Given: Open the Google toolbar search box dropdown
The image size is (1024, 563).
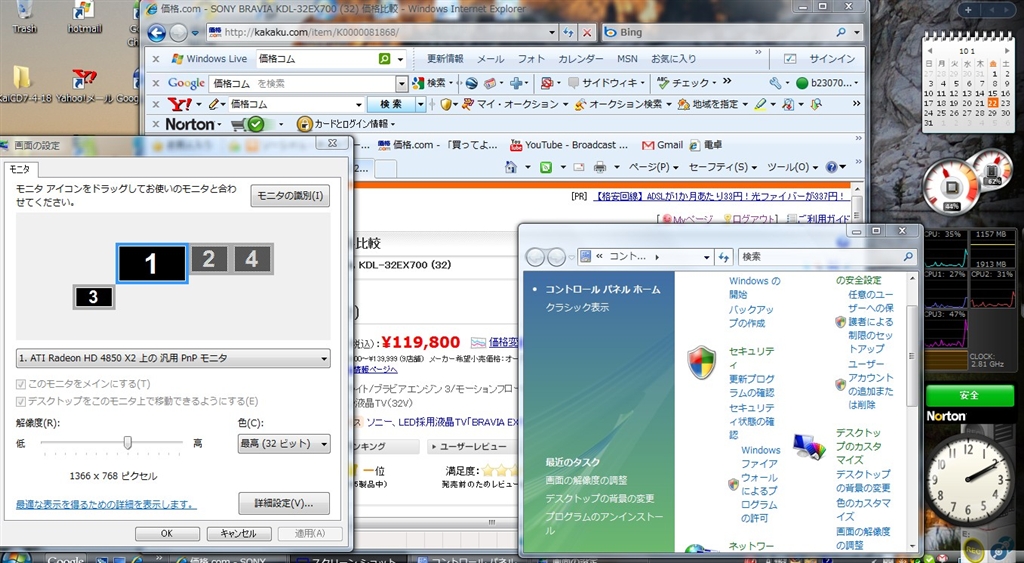Looking at the screenshot, I should [x=402, y=84].
